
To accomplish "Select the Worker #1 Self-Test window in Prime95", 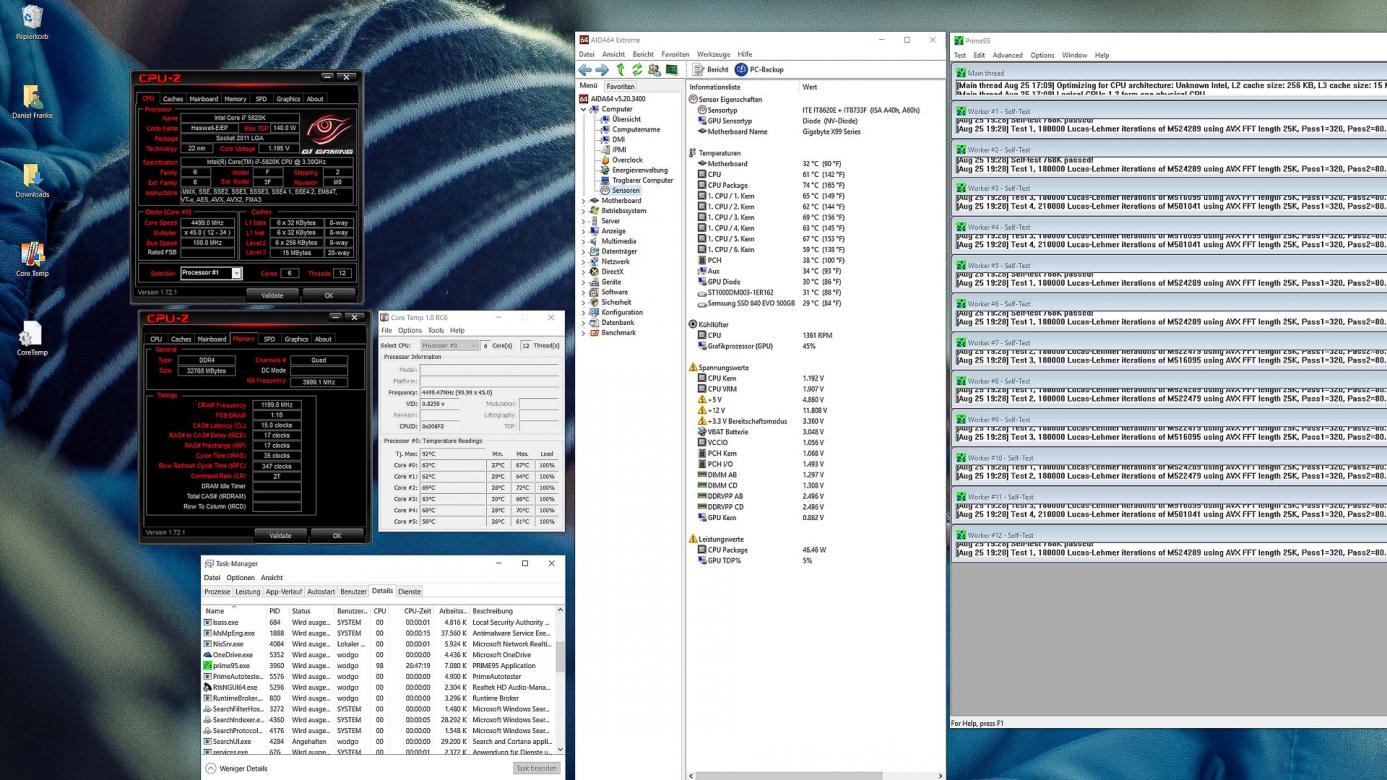I will (1168, 111).
